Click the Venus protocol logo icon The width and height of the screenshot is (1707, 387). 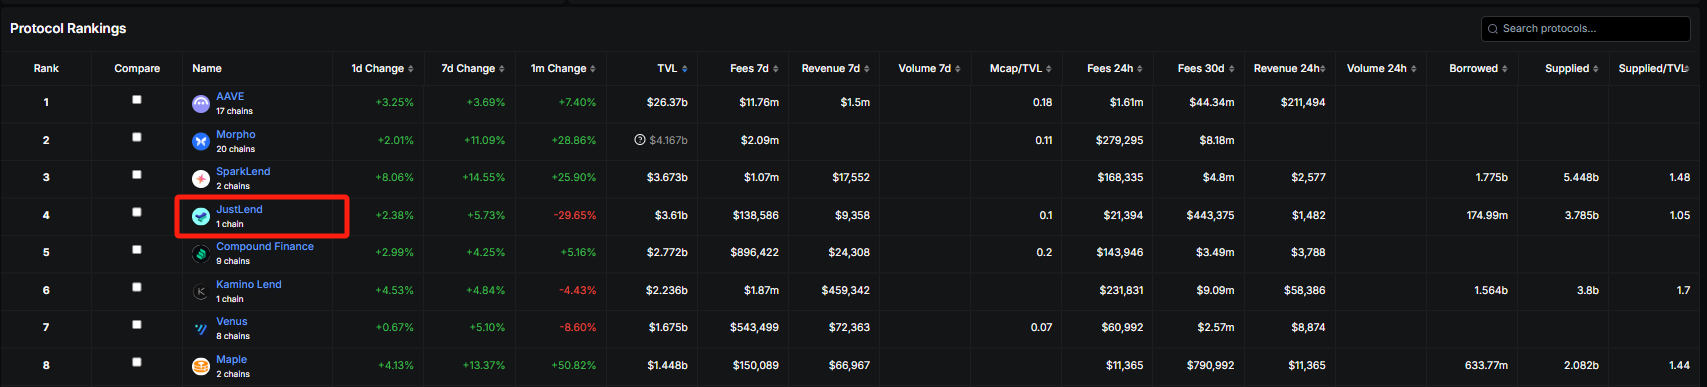click(x=201, y=329)
